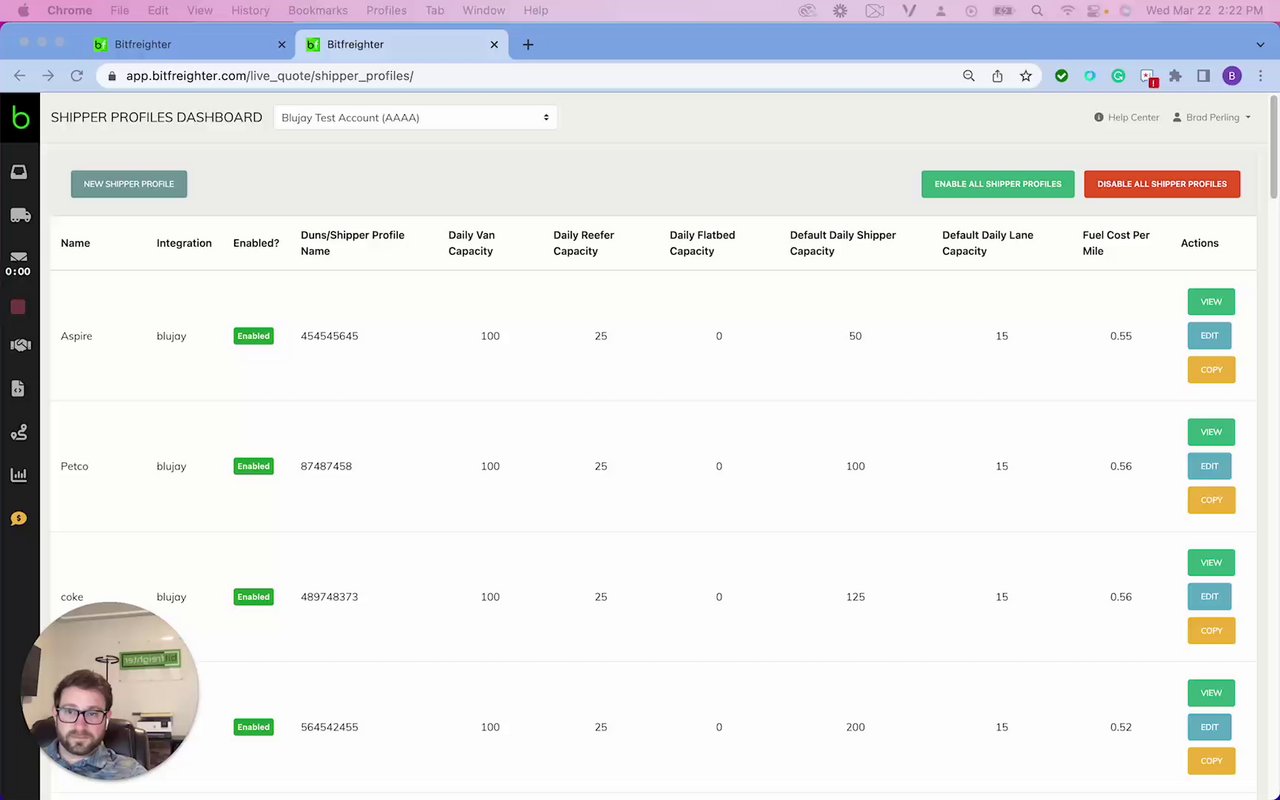The height and width of the screenshot is (800, 1280).
Task: Click Duns number 489748373
Action: [x=329, y=597]
